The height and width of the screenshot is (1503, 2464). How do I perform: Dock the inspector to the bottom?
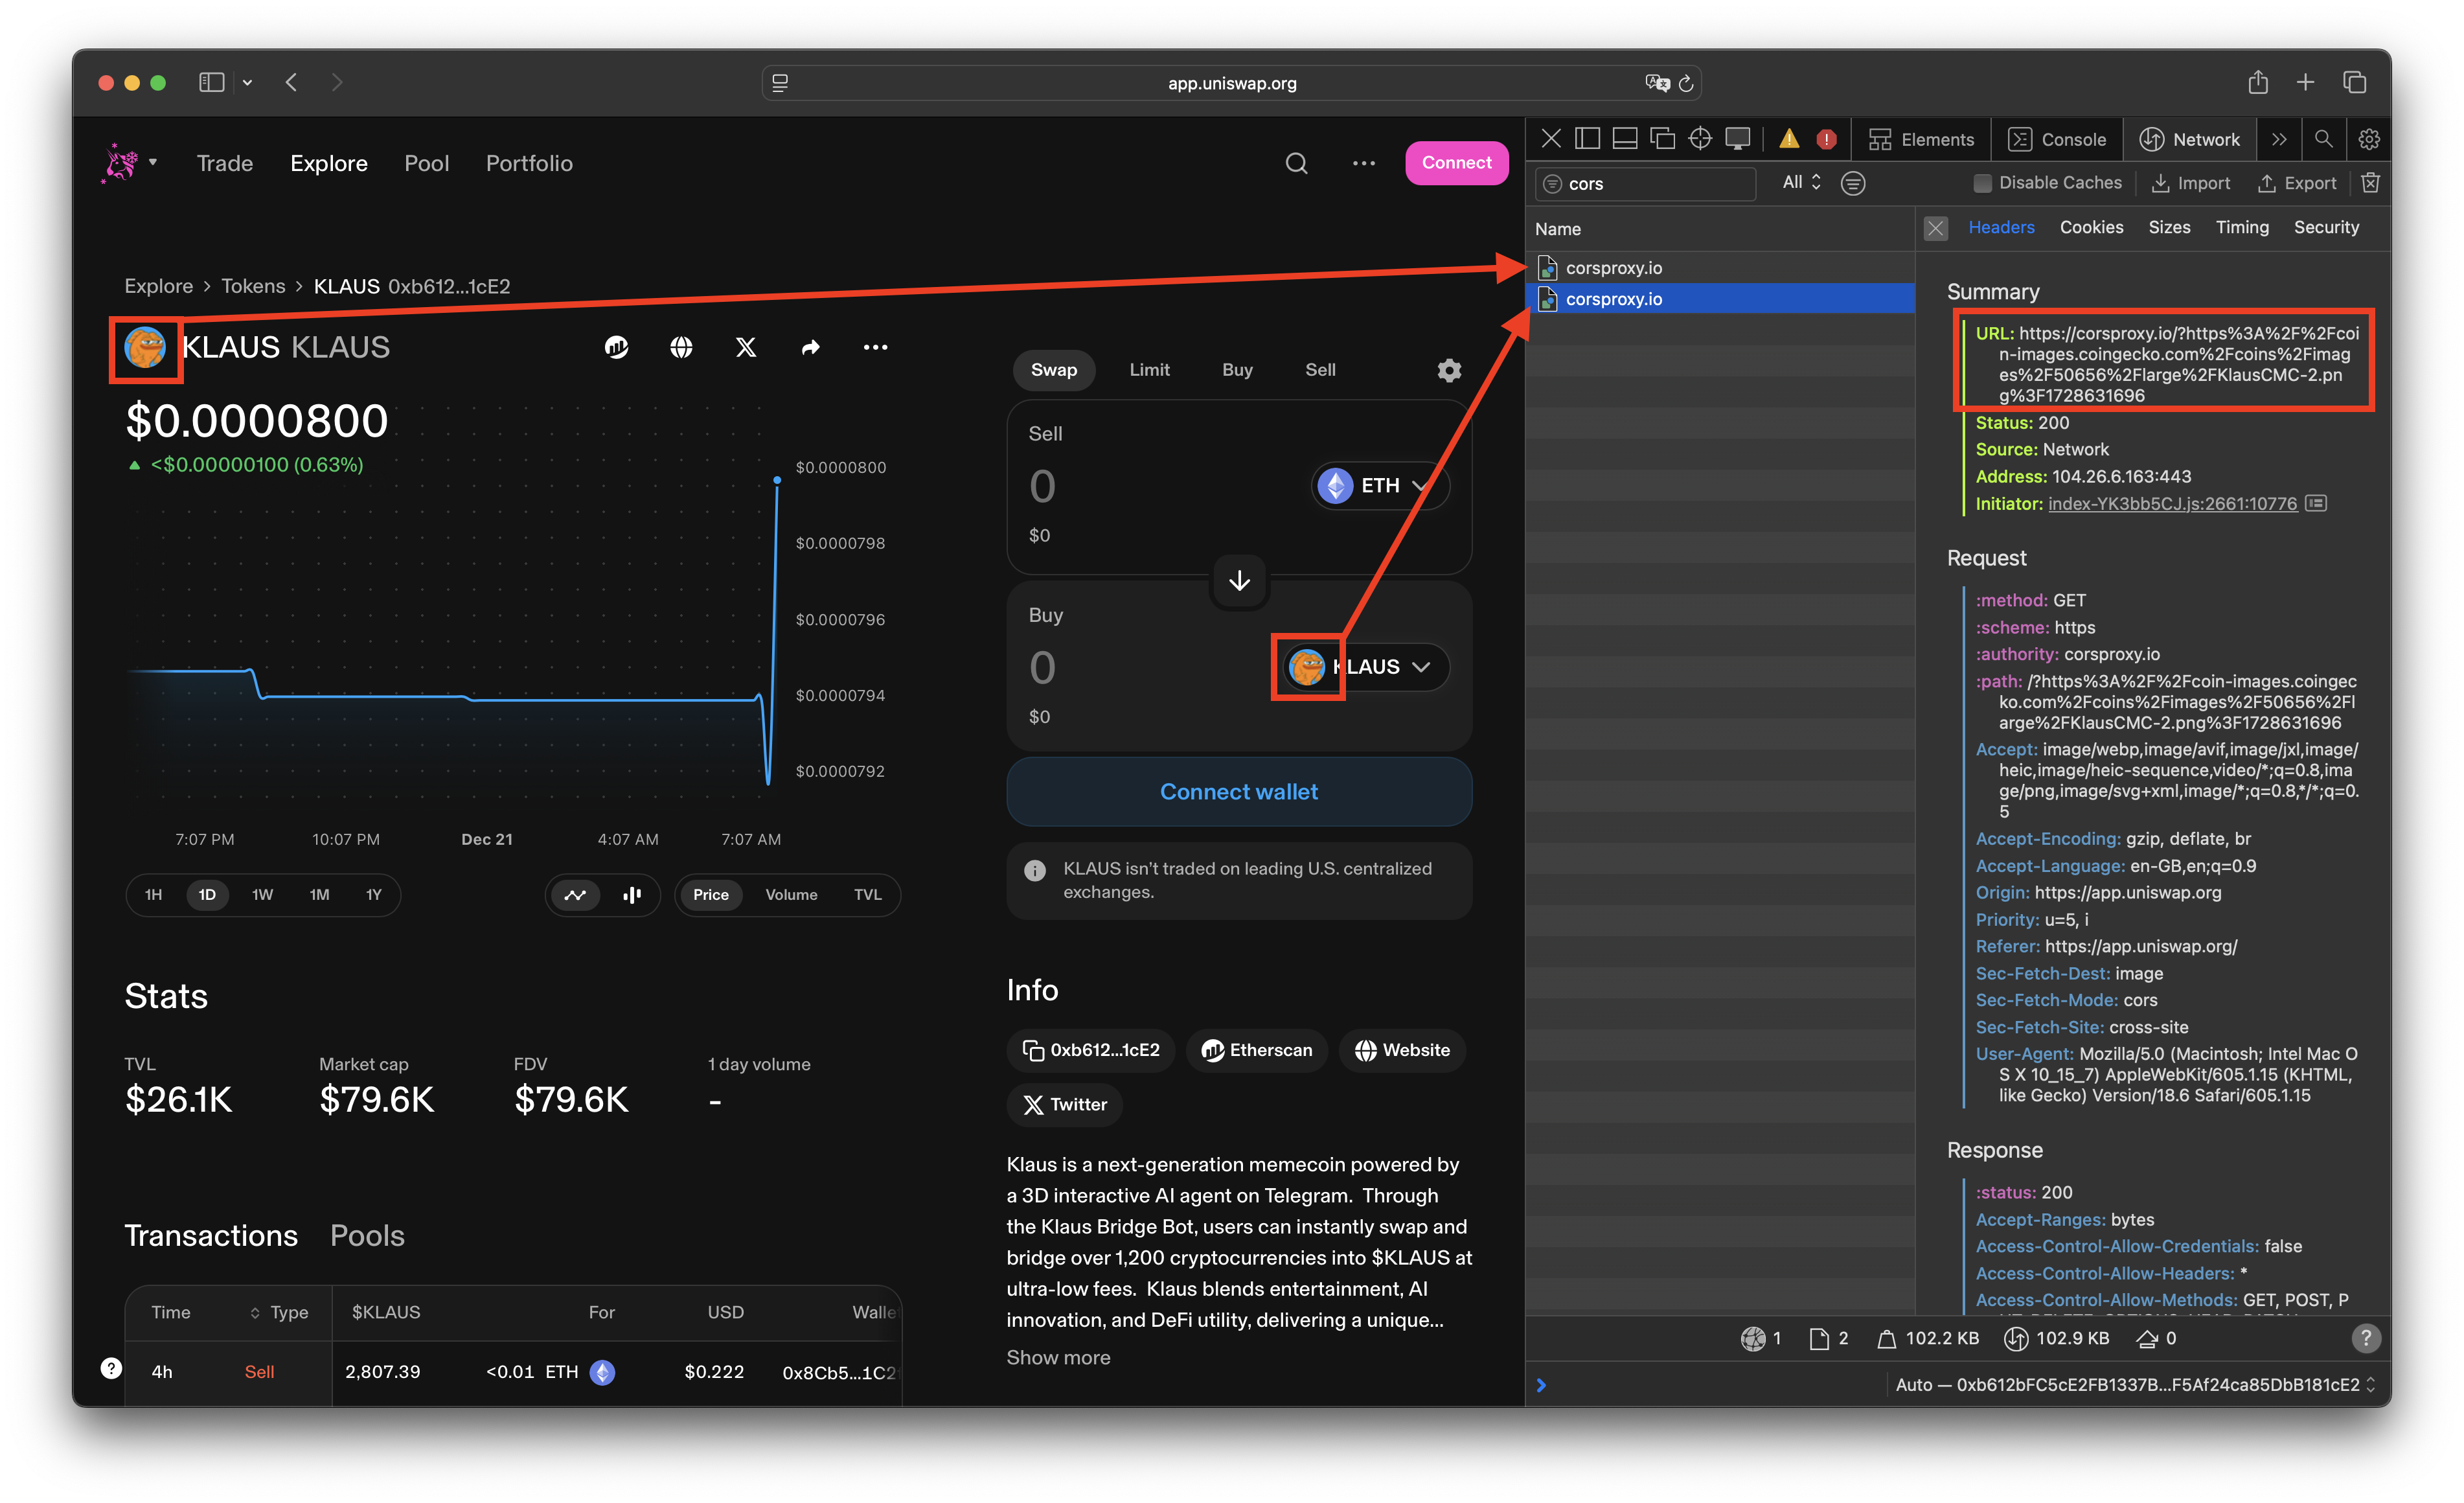point(1625,139)
